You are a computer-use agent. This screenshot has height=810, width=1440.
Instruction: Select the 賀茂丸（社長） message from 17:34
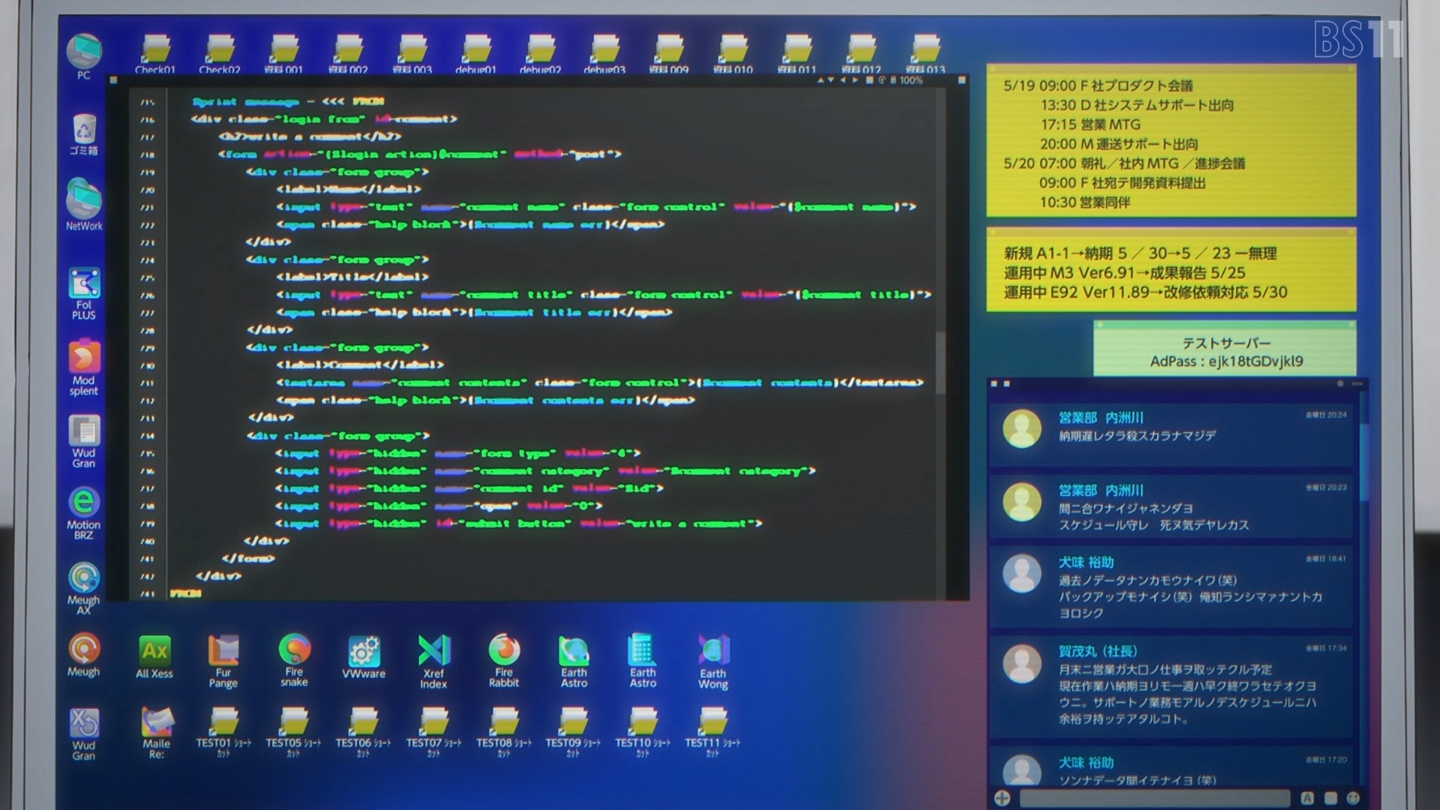1170,686
